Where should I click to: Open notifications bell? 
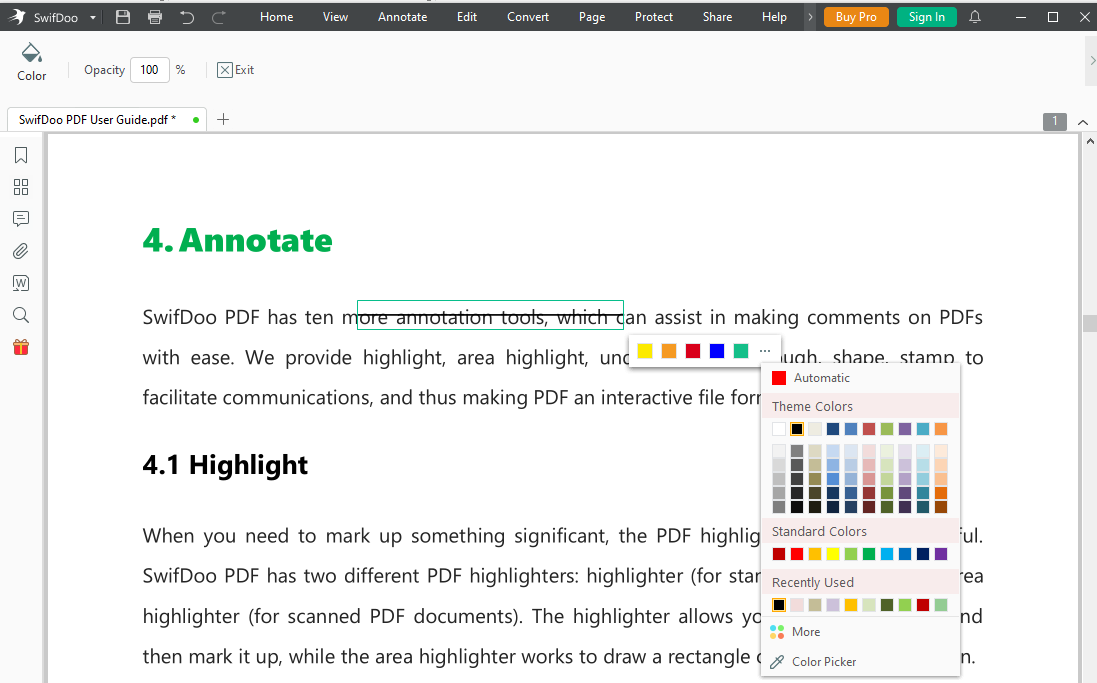pos(975,17)
